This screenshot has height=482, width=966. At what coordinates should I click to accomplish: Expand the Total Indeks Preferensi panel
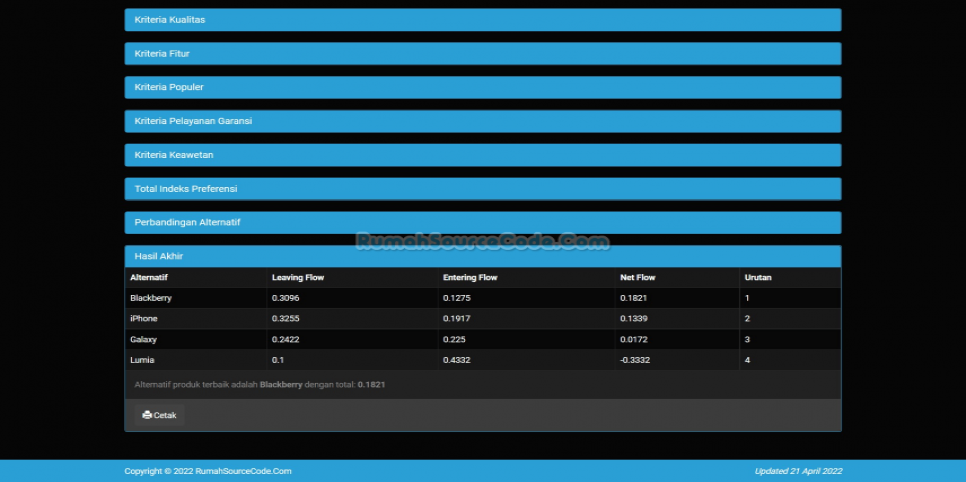(185, 189)
